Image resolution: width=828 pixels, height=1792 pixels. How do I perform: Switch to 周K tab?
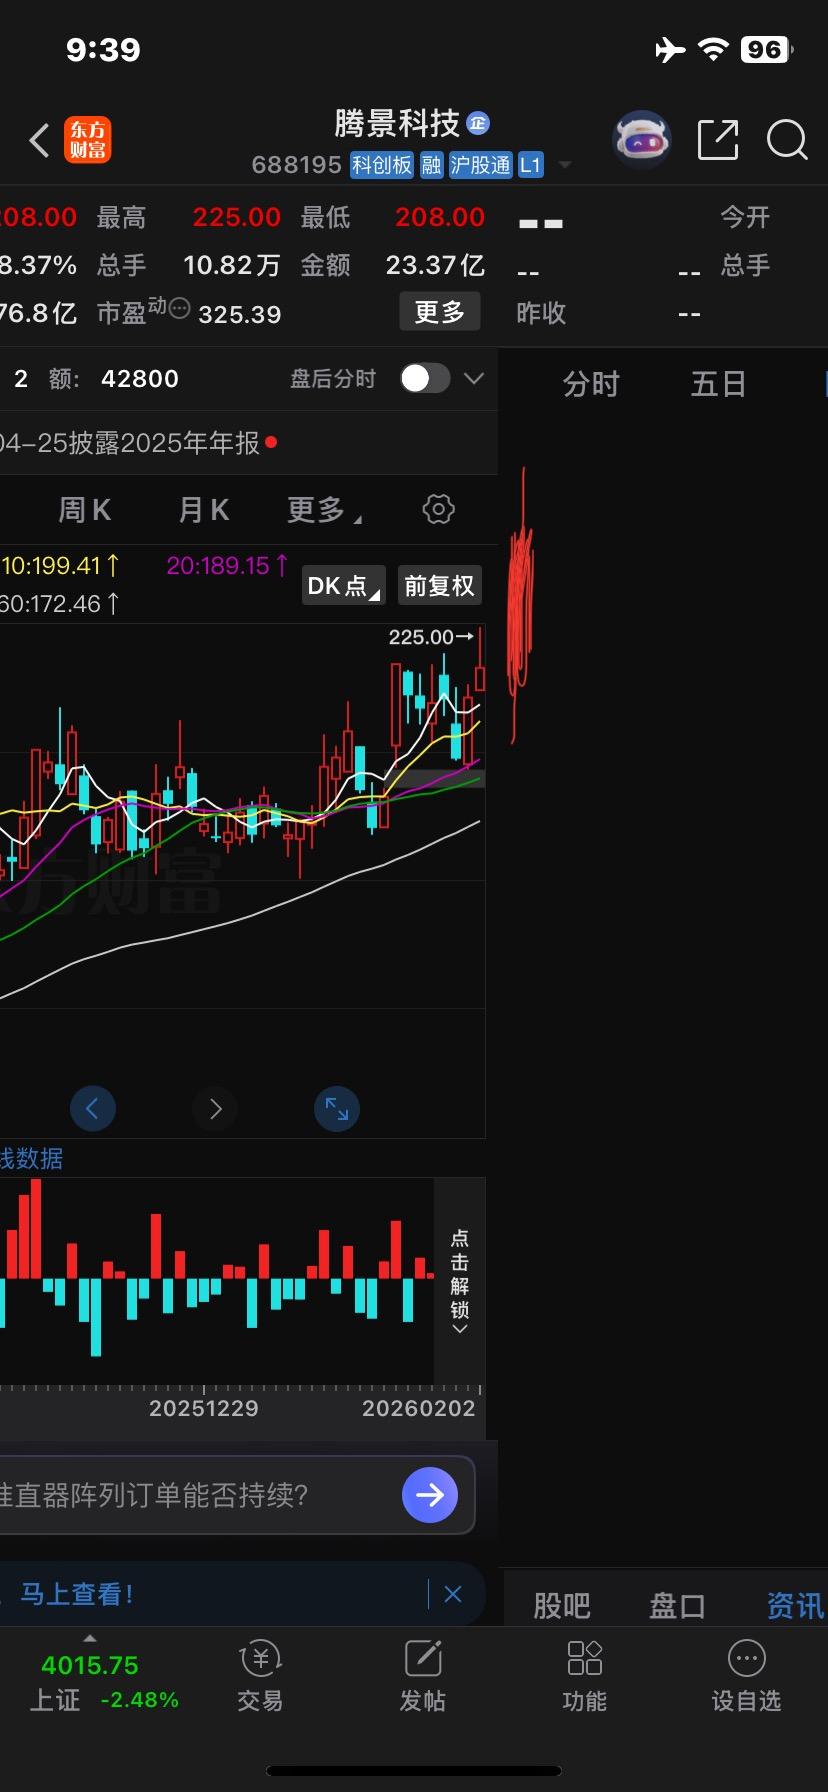pyautogui.click(x=85, y=510)
